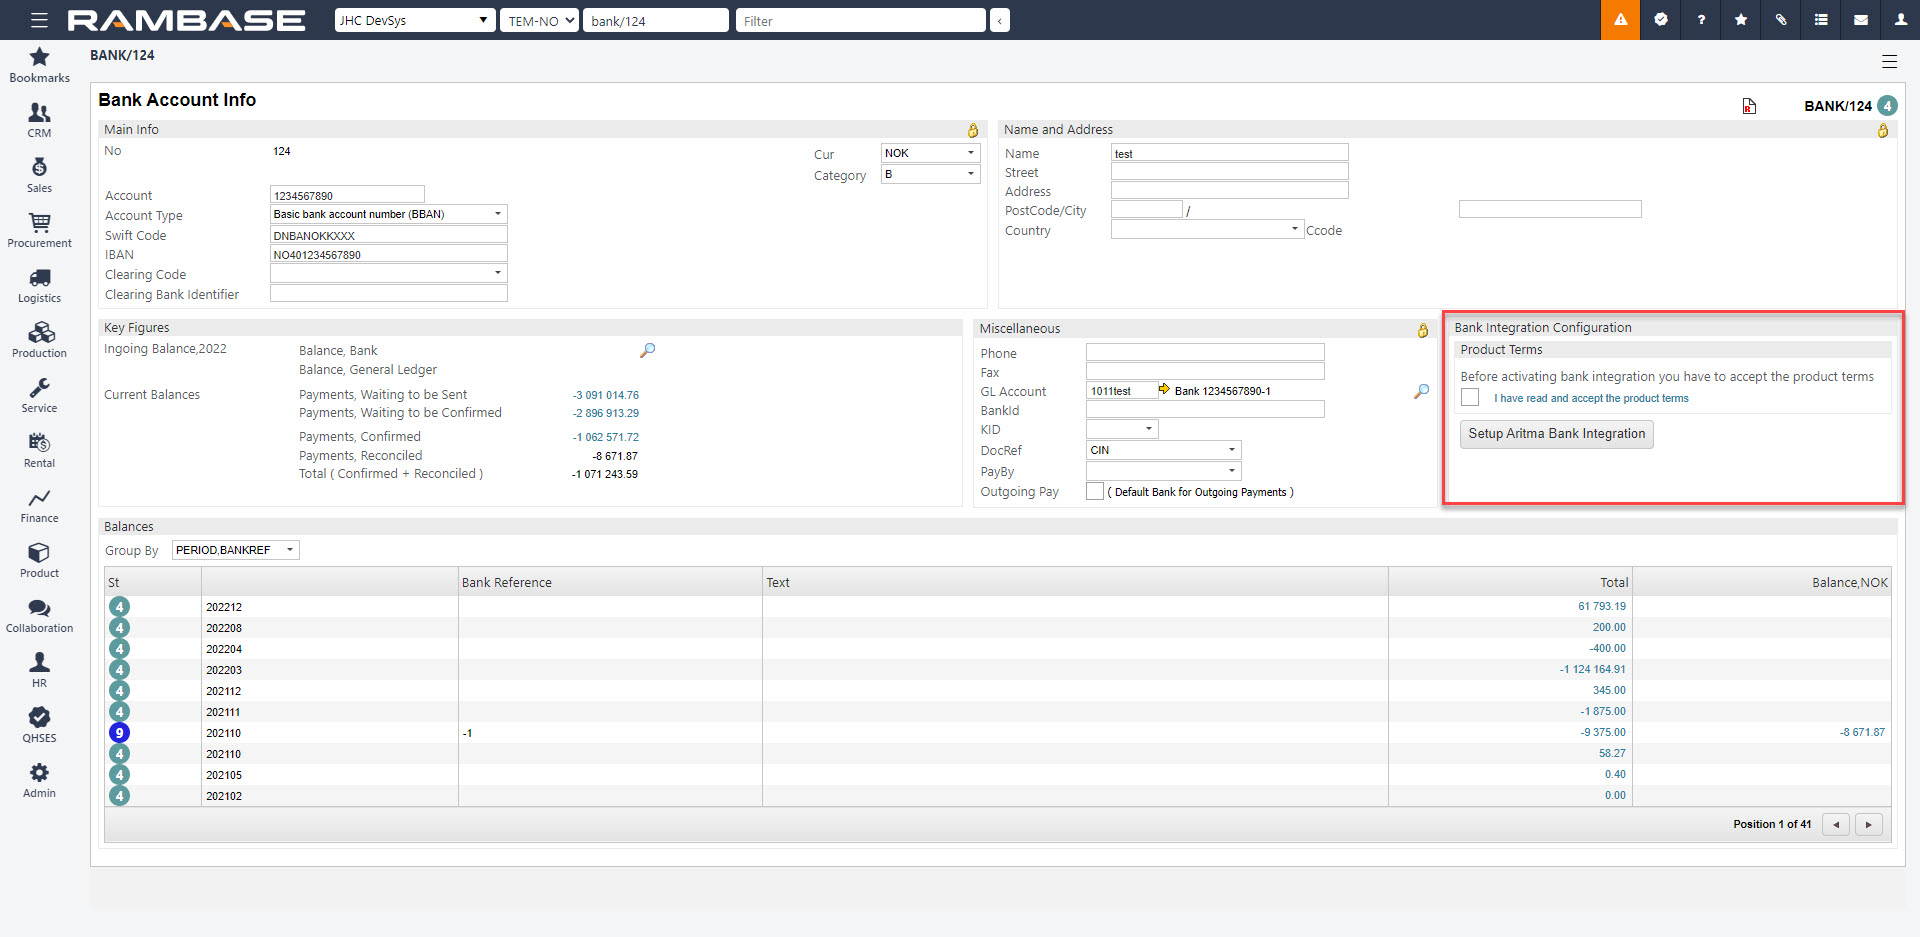Viewport: 1920px width, 937px height.
Task: Open the Group By dropdown
Action: pyautogui.click(x=236, y=550)
